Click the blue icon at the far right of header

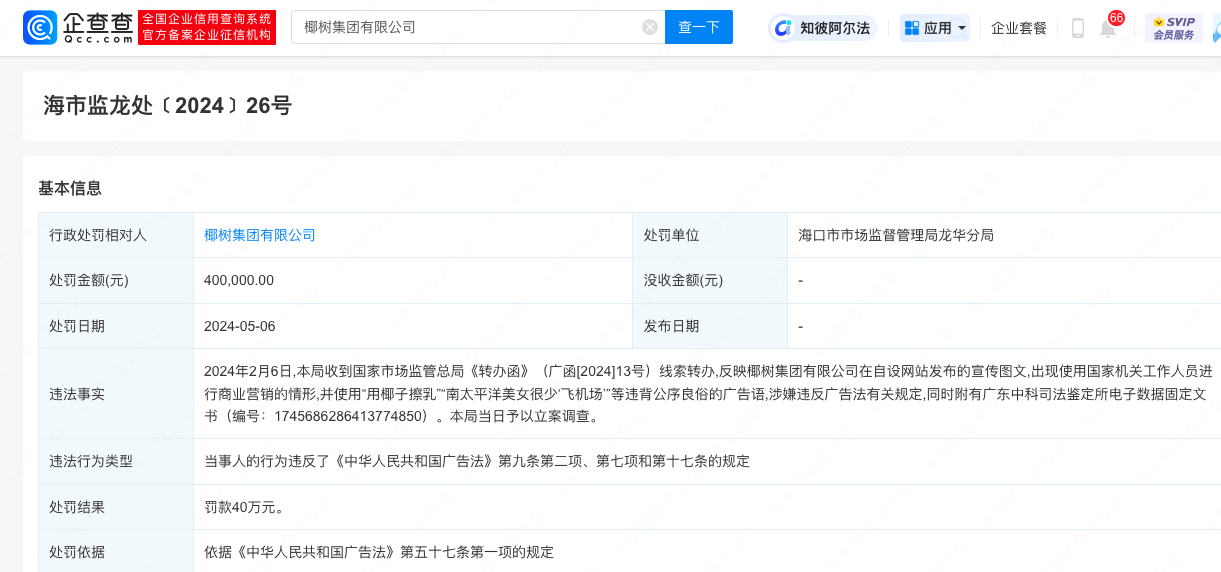coord(1216,28)
